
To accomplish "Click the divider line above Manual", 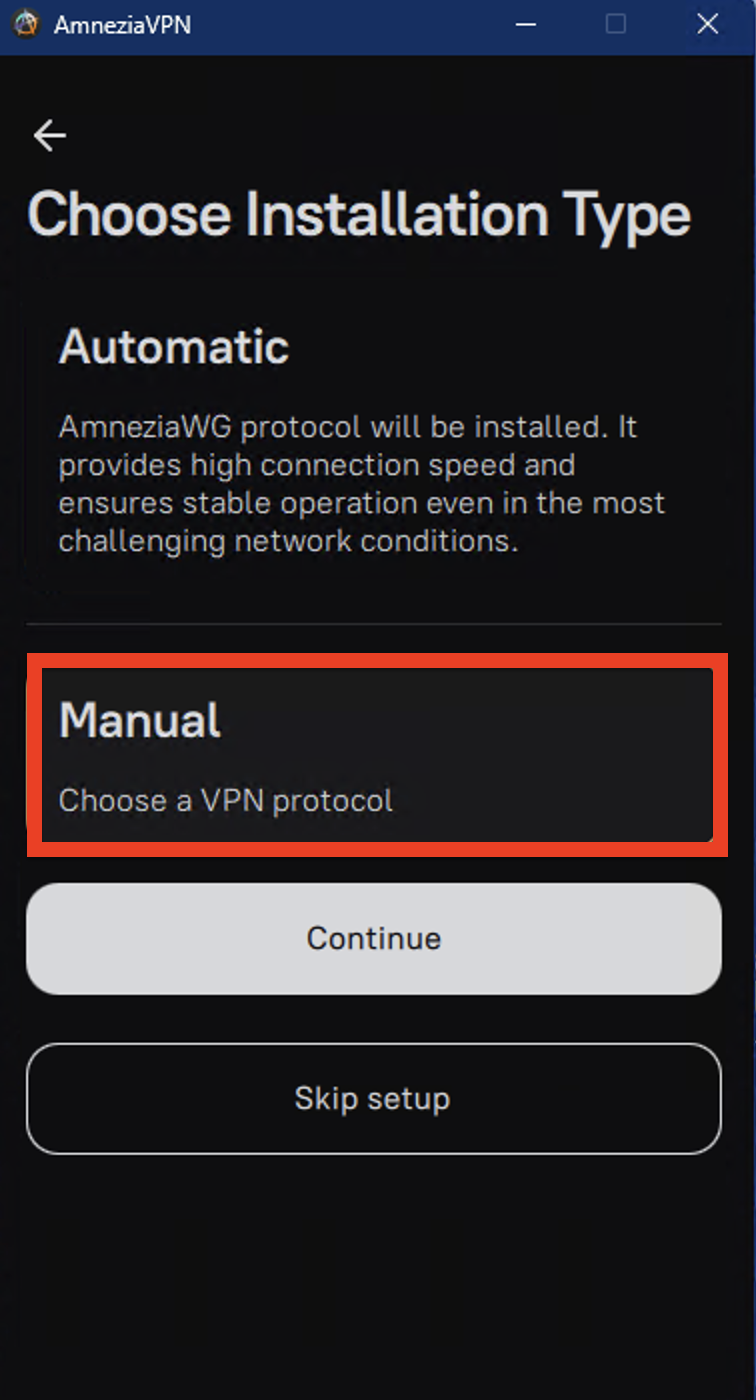I will (373, 624).
